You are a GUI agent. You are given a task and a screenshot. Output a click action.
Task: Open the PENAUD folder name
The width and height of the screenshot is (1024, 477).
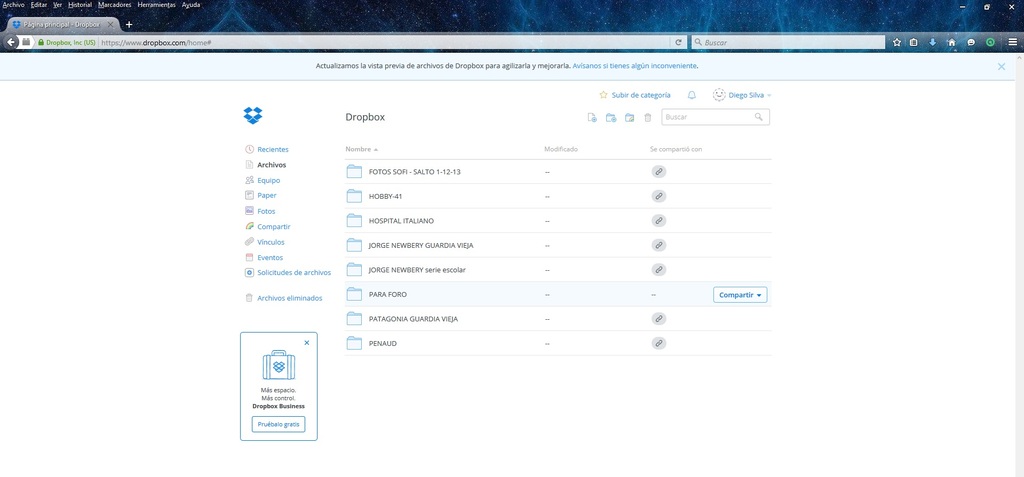pyautogui.click(x=383, y=343)
